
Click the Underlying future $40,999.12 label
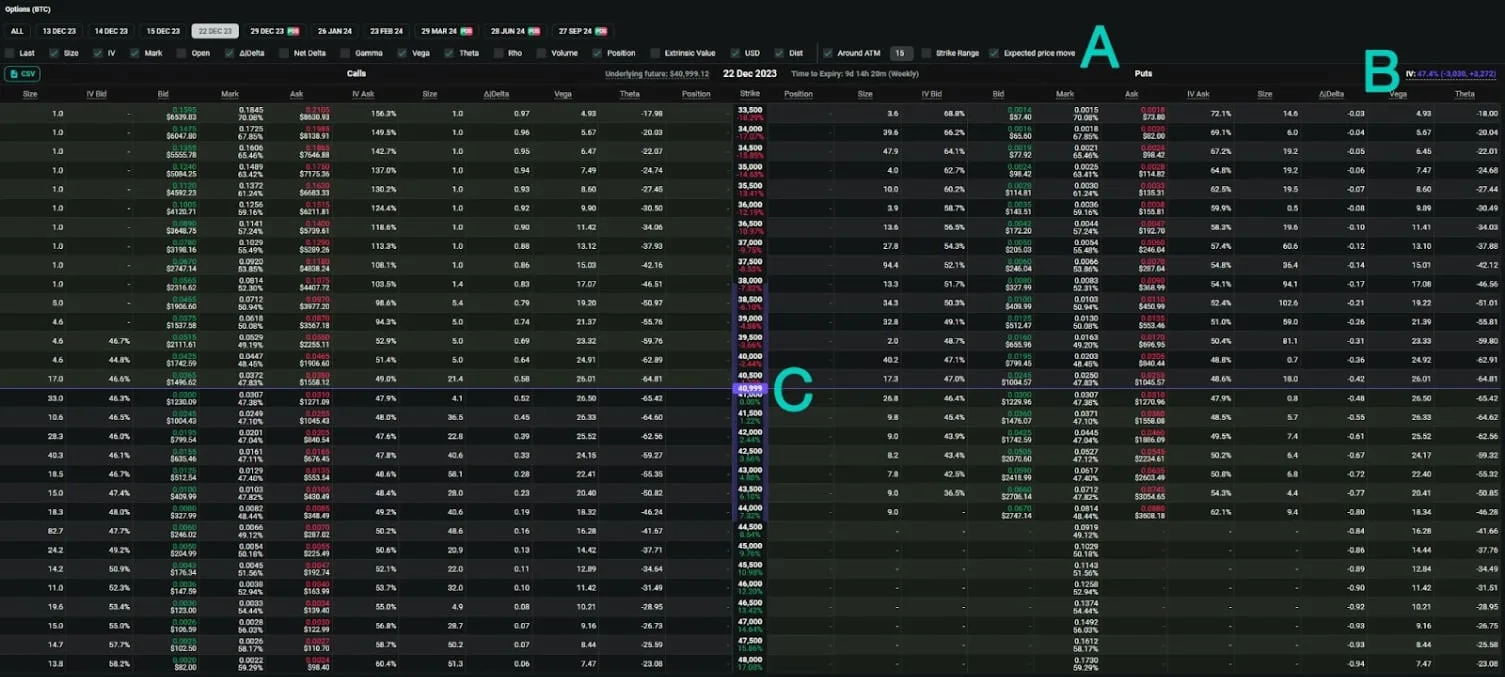point(657,74)
